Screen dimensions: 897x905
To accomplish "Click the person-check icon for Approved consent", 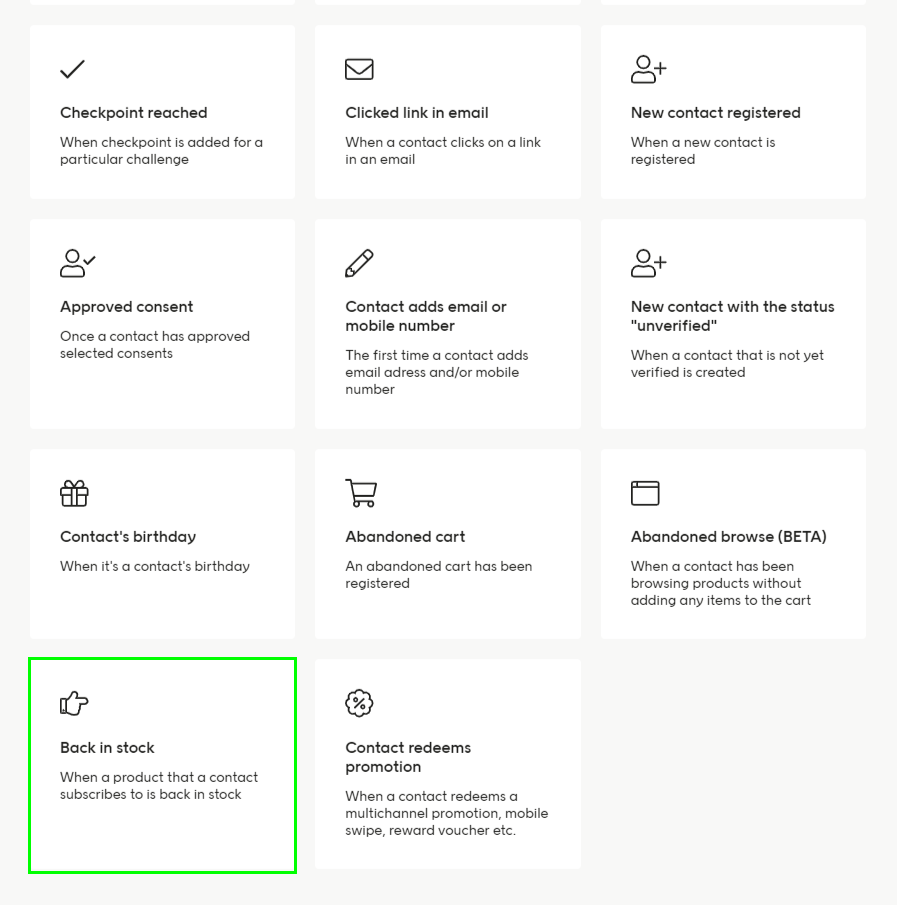I will pos(77,263).
